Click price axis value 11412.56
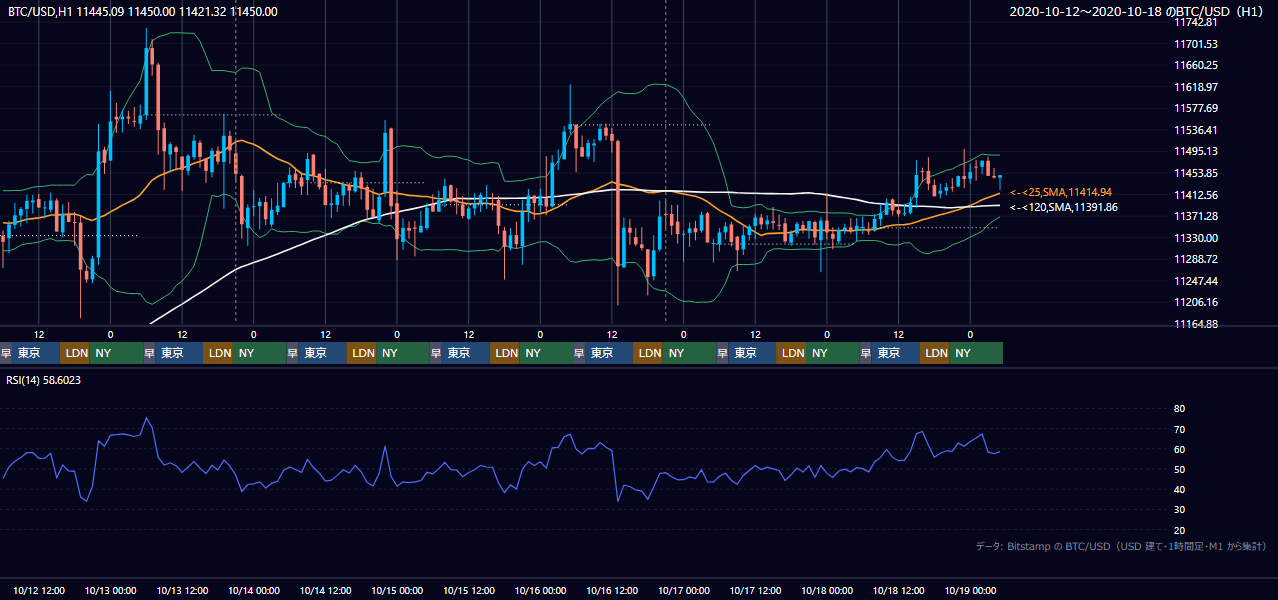The image size is (1278, 600). (x=1195, y=195)
